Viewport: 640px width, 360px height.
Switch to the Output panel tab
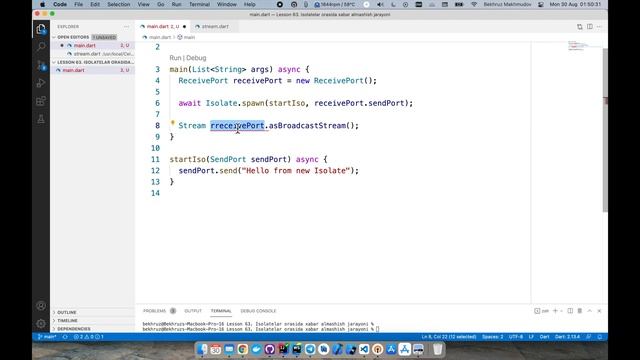[193, 311]
